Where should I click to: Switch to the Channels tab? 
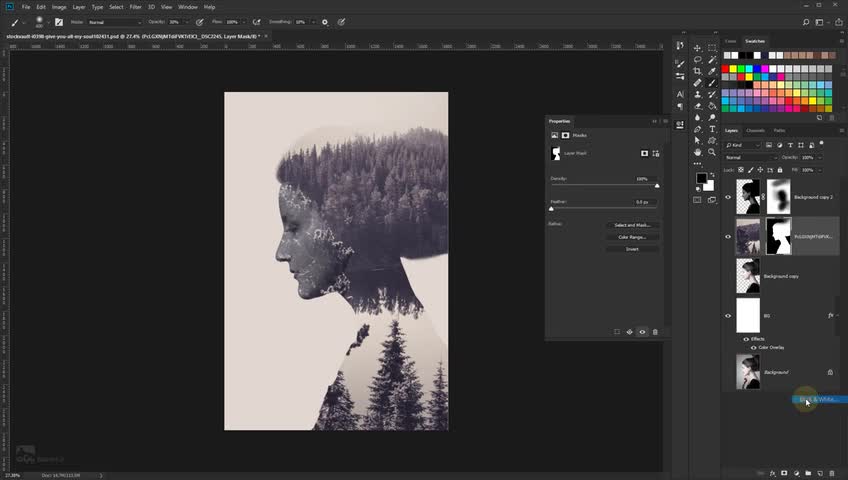click(x=755, y=130)
